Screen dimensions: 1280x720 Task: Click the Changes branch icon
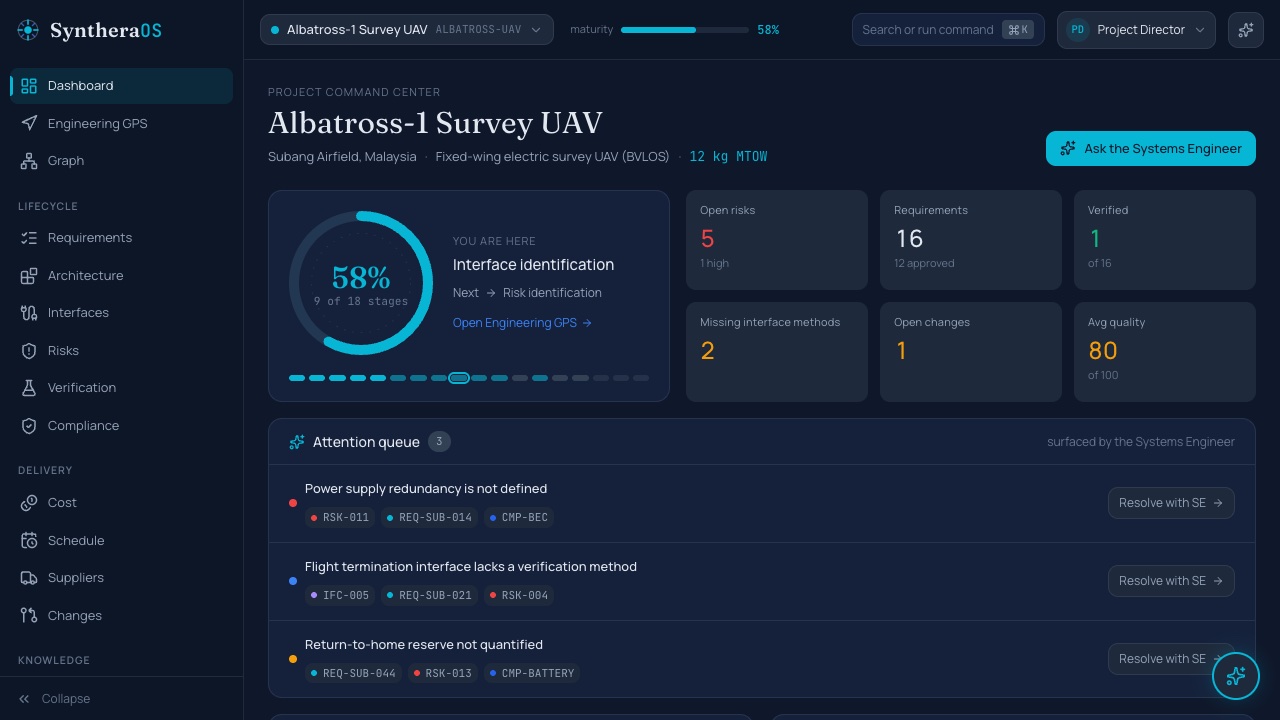[29, 616]
